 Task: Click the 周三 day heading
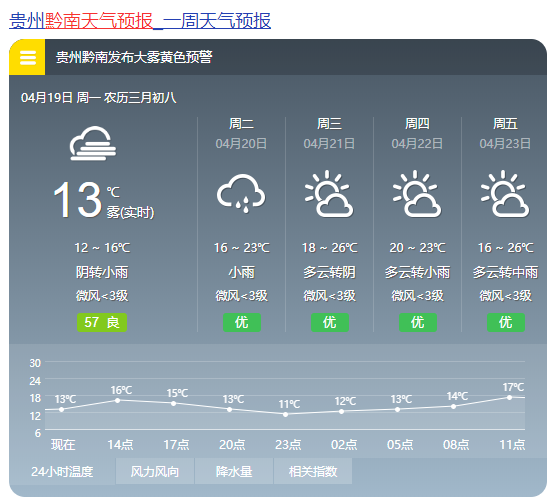coord(329,124)
